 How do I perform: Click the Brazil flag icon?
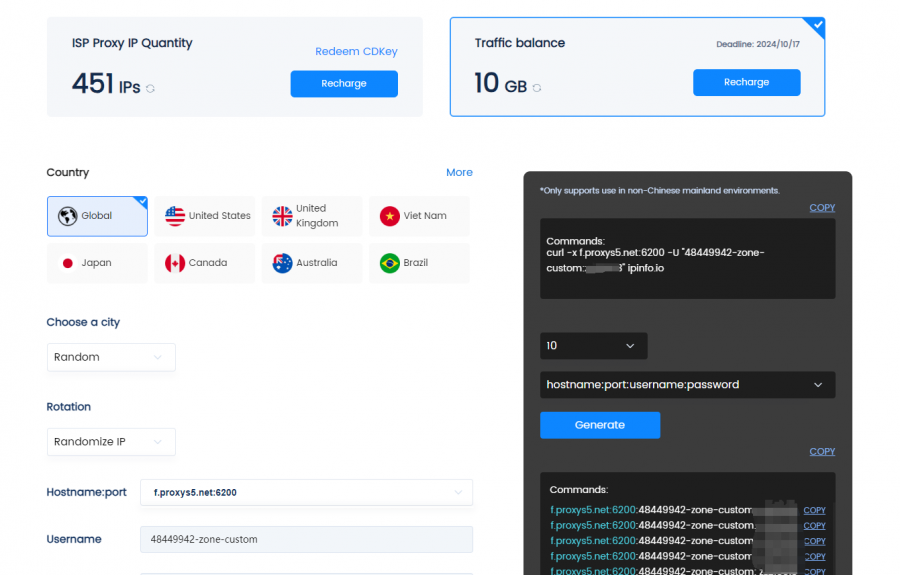[390, 263]
